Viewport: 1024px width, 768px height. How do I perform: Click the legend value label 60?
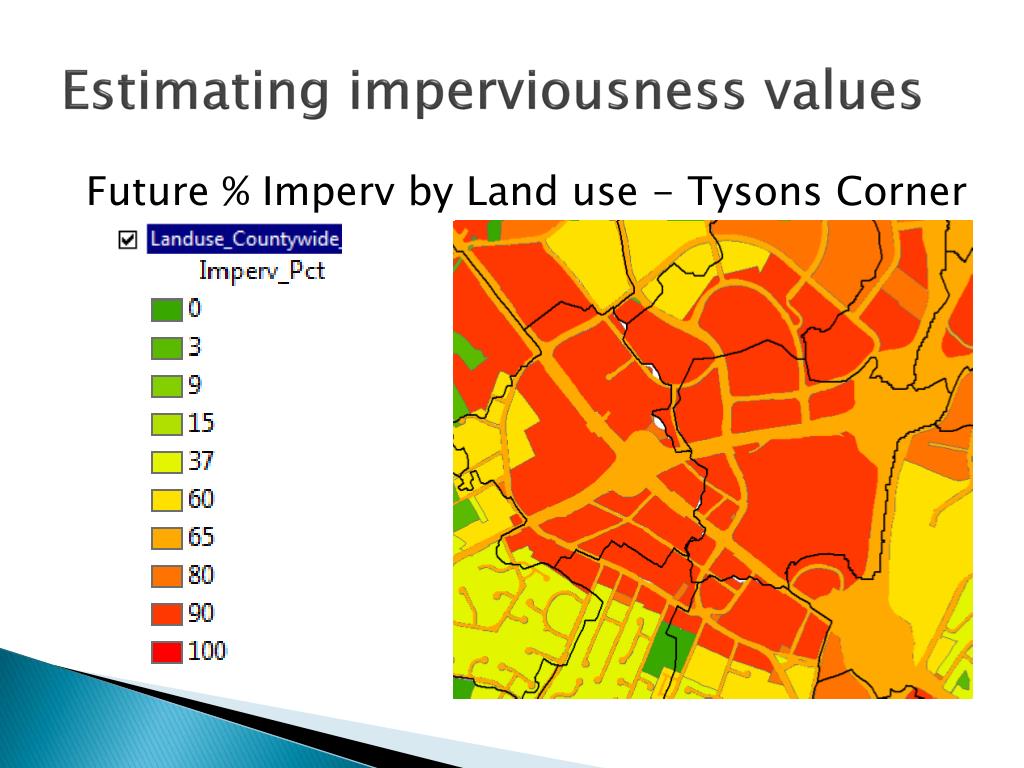[x=201, y=499]
